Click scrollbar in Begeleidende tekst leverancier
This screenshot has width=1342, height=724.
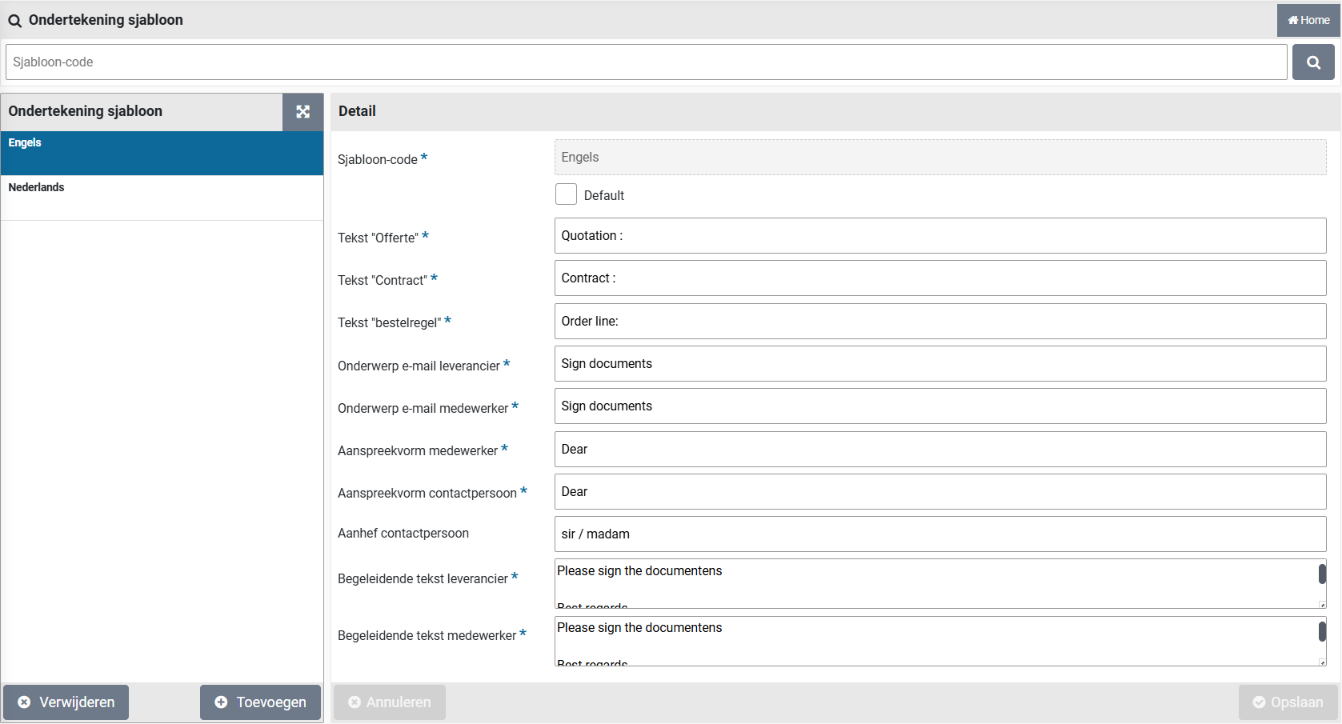pos(1321,574)
